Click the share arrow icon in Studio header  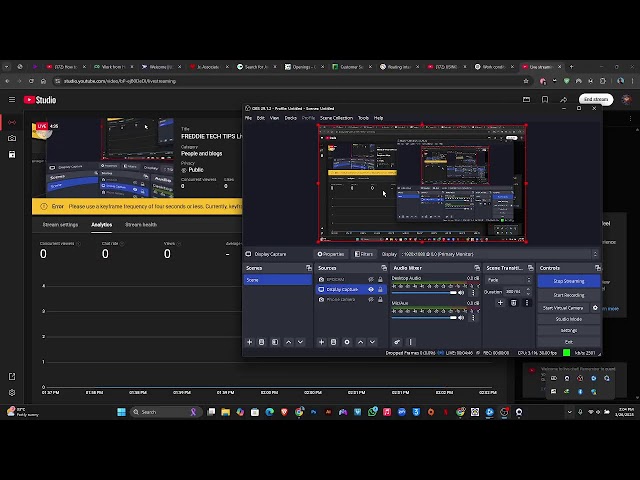(564, 100)
